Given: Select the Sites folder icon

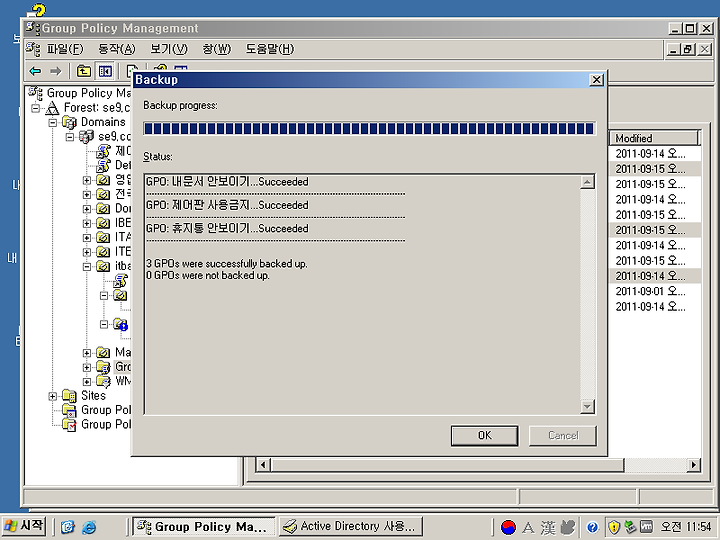Looking at the screenshot, I should coord(69,395).
